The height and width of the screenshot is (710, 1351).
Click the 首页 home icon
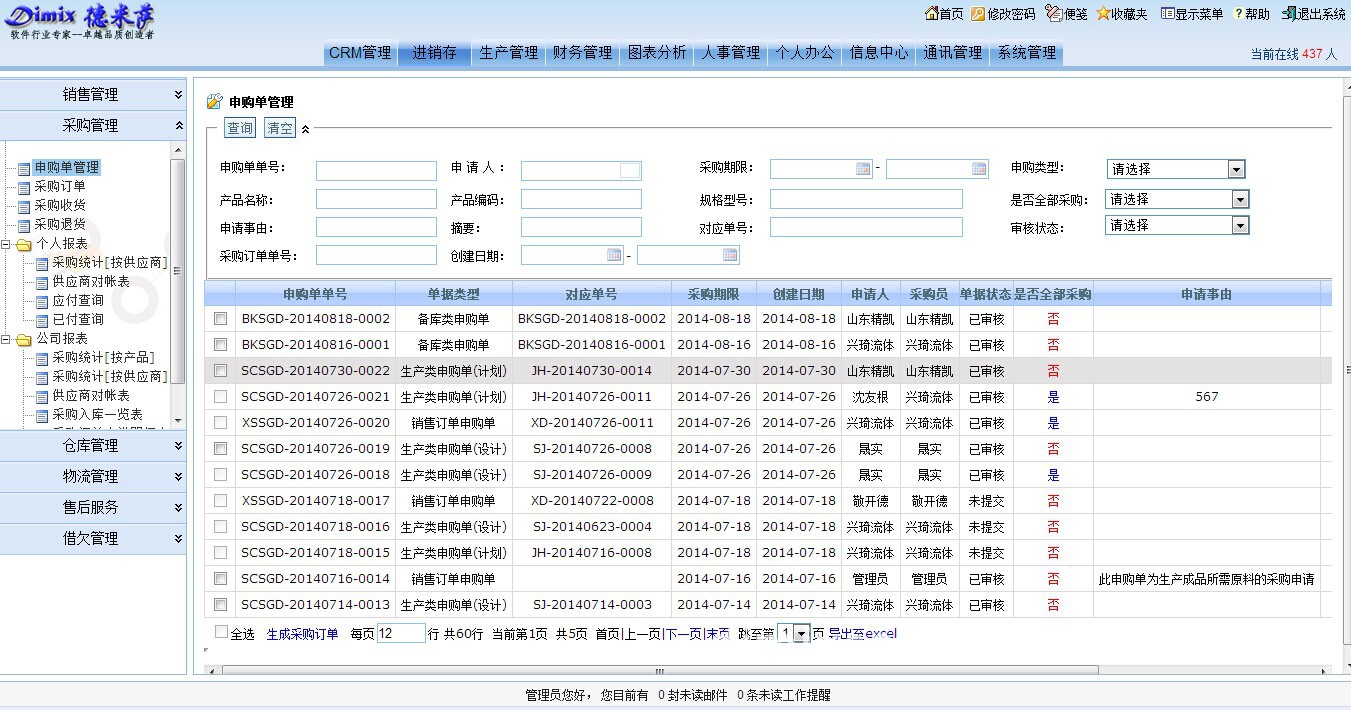[x=931, y=14]
